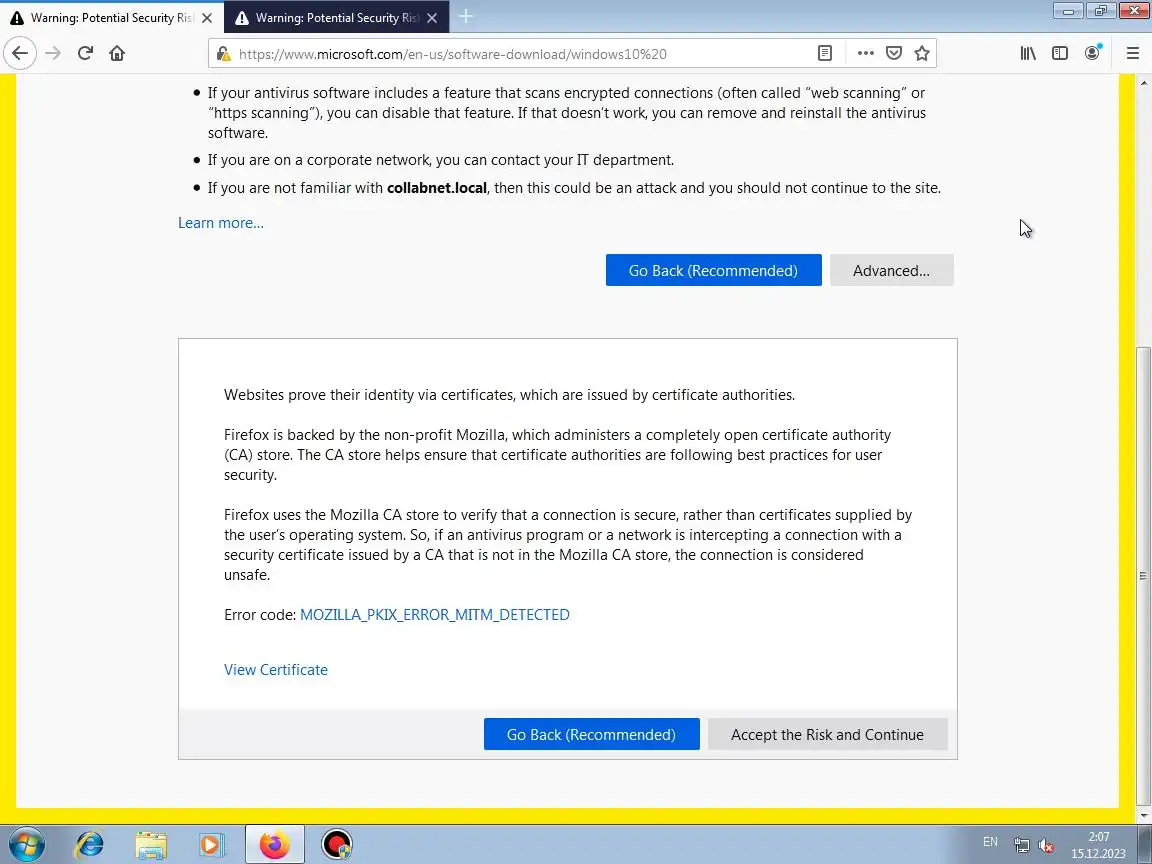
Task: Open the Library icon
Action: pyautogui.click(x=1028, y=54)
